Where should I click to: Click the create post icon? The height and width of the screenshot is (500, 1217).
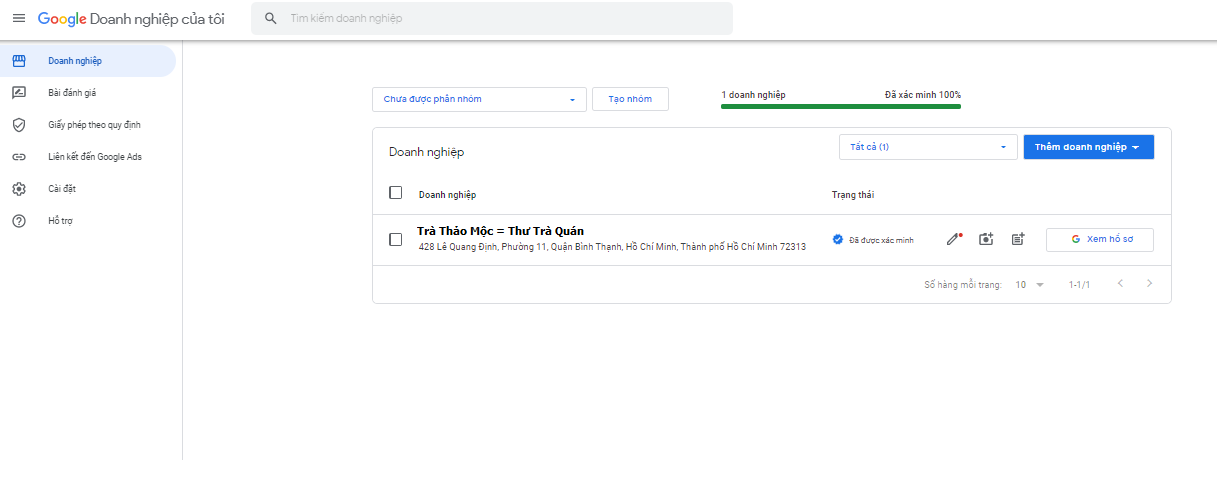[1018, 239]
